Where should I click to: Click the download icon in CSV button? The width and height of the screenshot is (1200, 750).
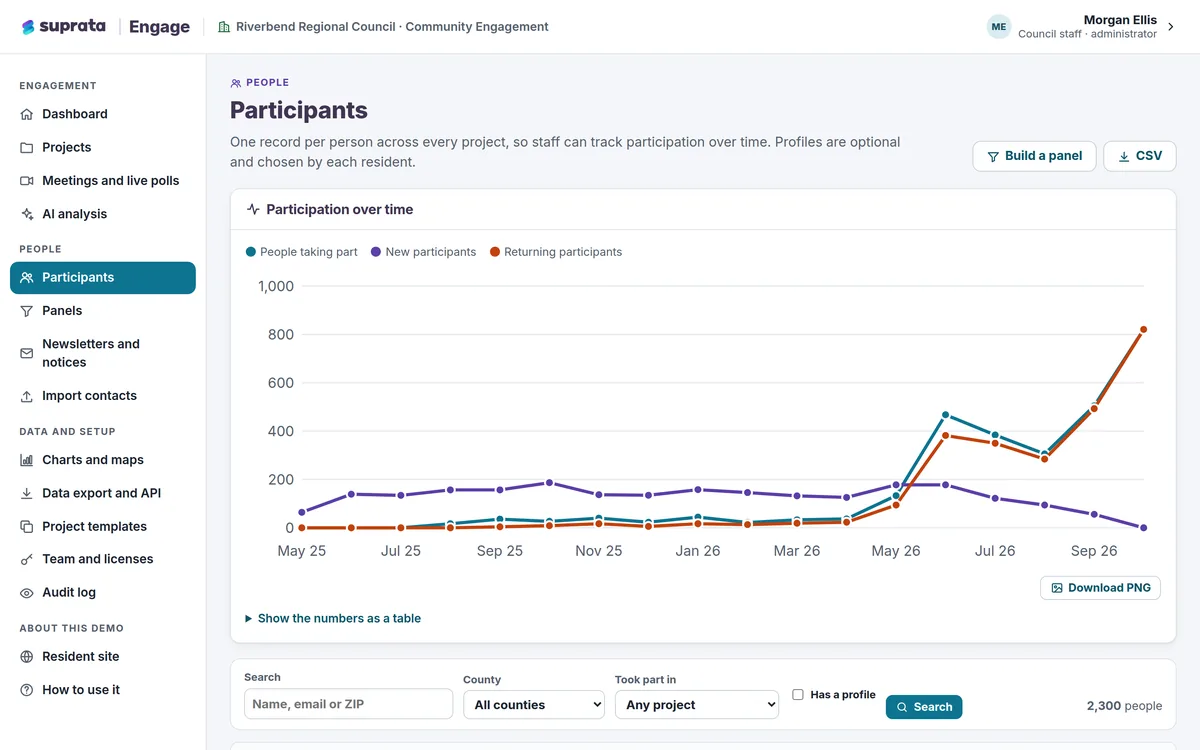(x=1124, y=157)
